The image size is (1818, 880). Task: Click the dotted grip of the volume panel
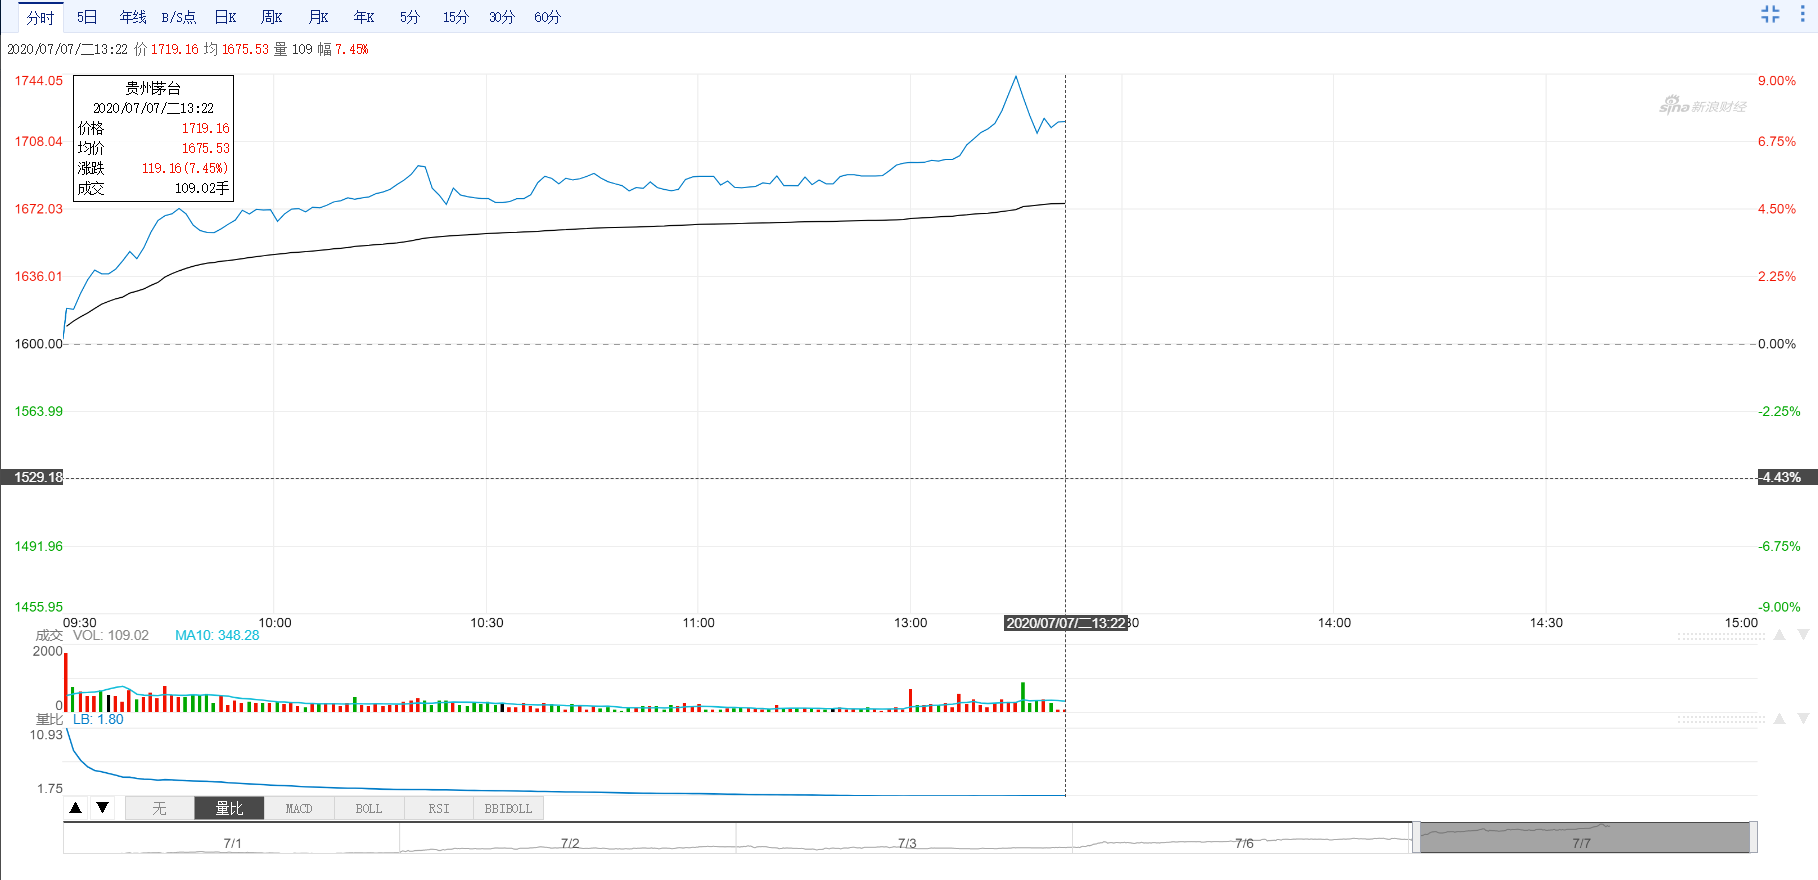[1721, 636]
